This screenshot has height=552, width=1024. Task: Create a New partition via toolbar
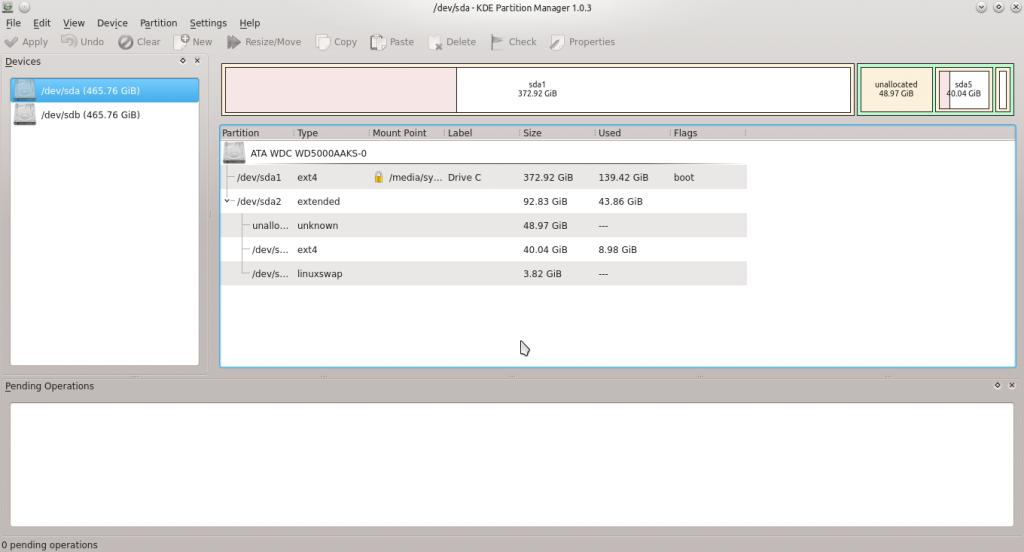click(x=182, y=42)
